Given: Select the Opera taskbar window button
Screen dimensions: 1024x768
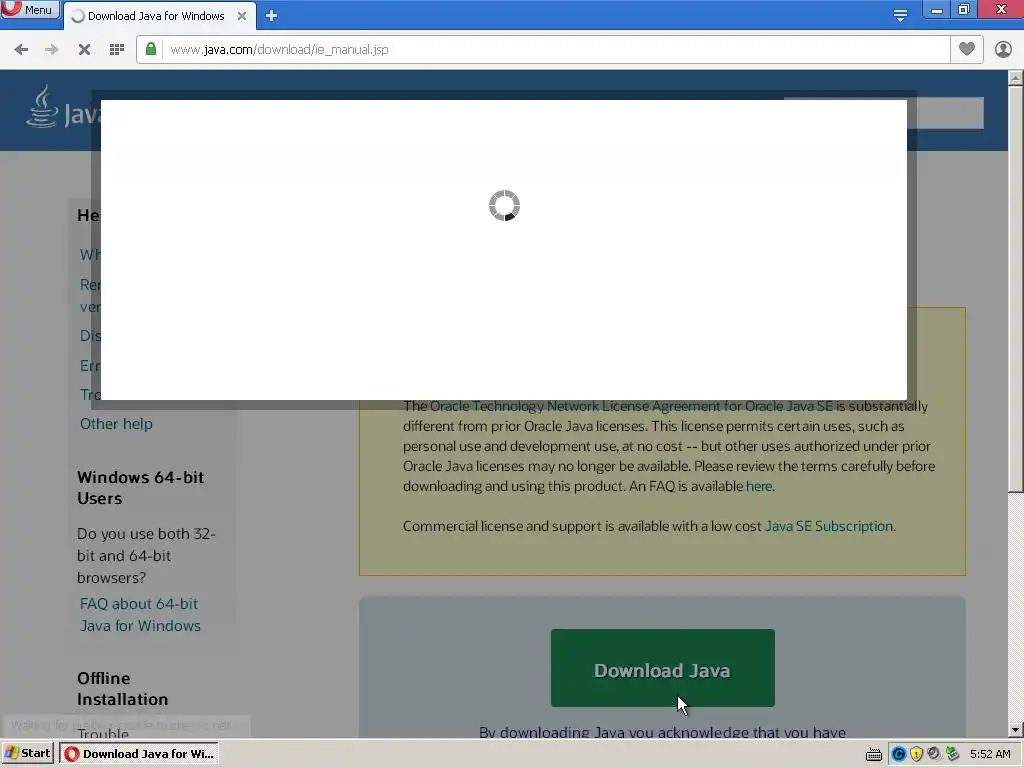Looking at the screenshot, I should tap(139, 754).
